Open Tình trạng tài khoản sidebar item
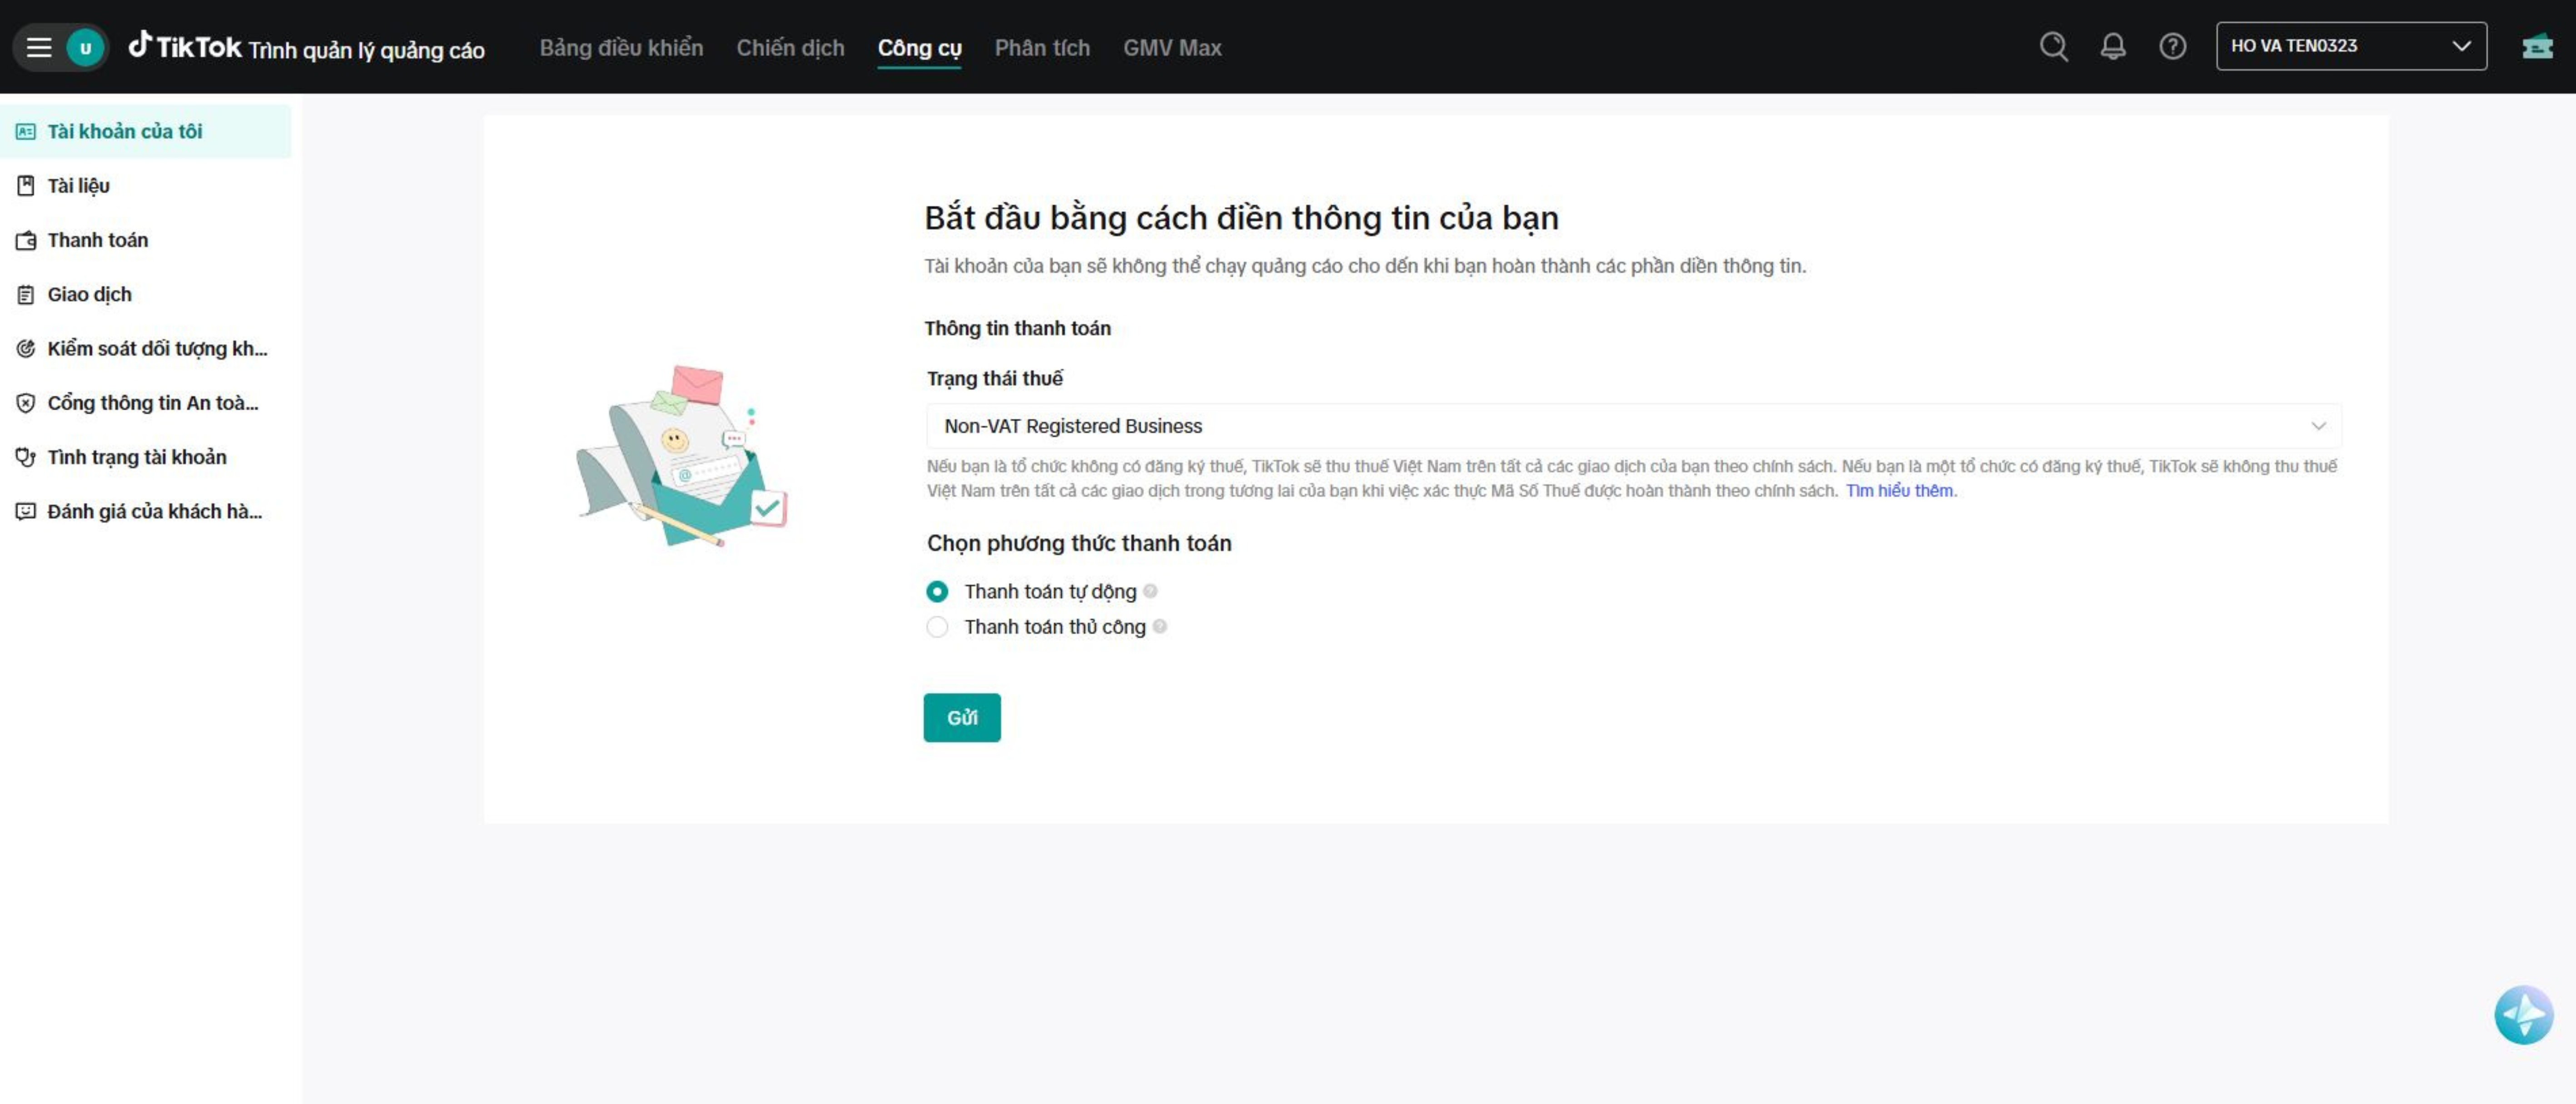 (136, 457)
